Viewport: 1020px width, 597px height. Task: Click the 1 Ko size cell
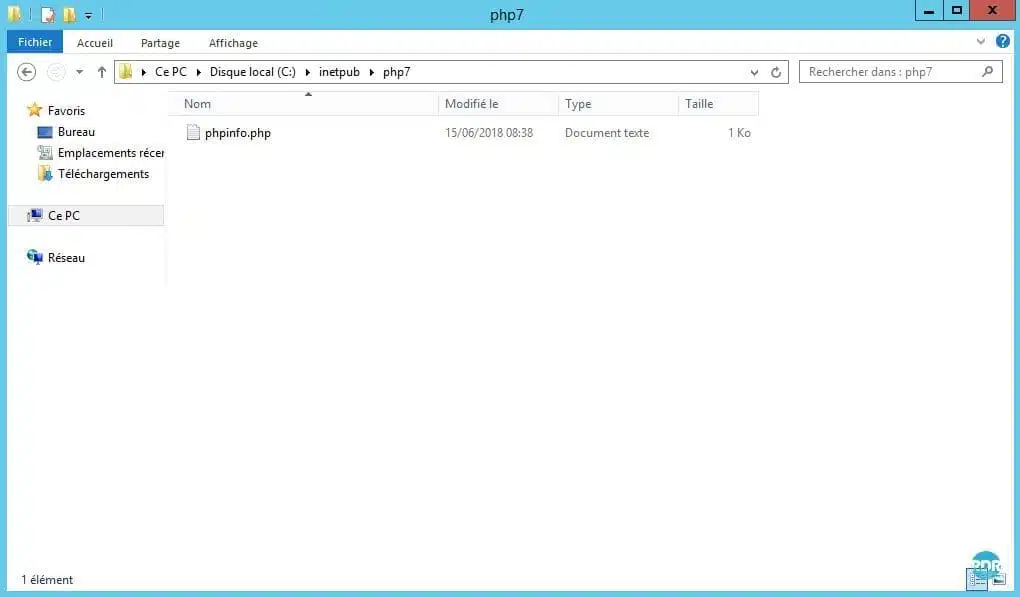click(740, 133)
